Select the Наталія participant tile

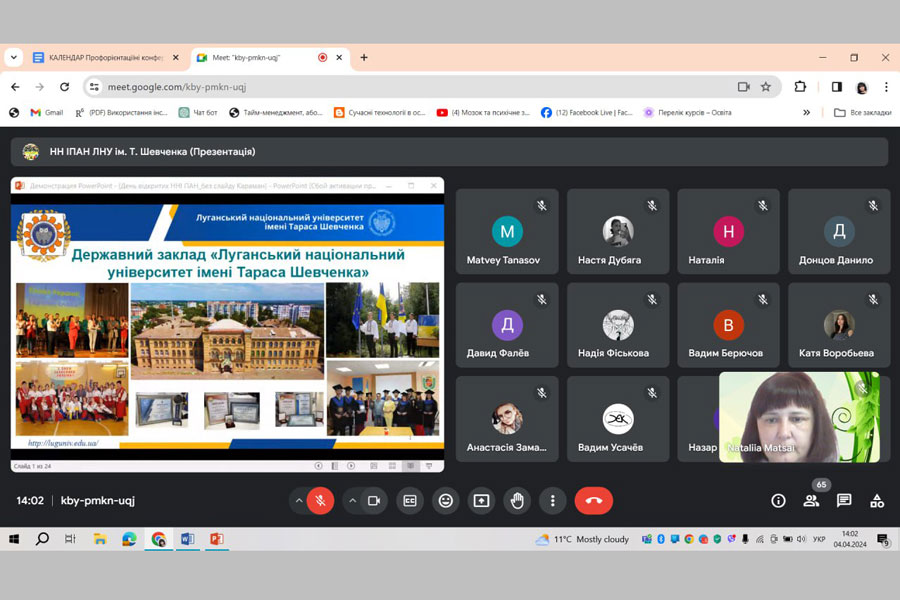pos(728,231)
